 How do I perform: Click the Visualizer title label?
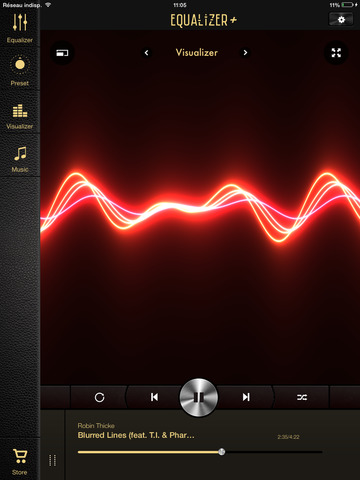tap(197, 53)
